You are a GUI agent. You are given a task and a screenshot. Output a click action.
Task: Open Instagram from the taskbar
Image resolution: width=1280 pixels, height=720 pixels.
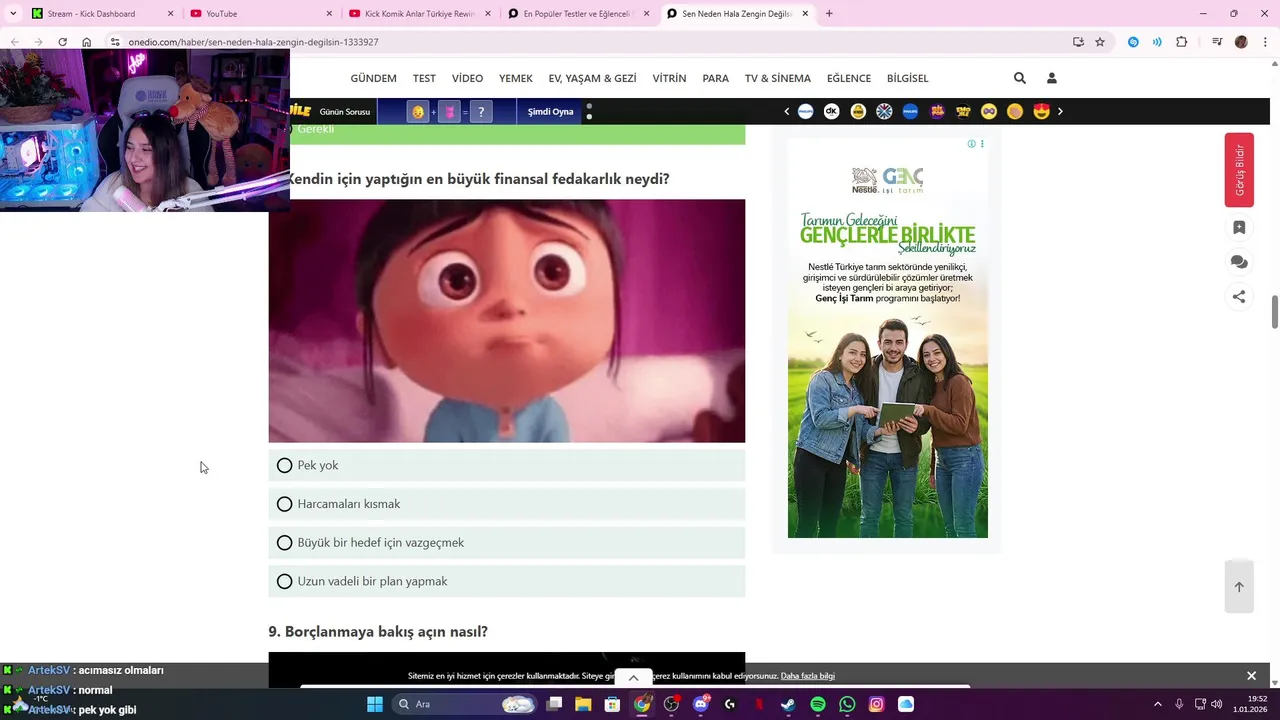coord(877,704)
